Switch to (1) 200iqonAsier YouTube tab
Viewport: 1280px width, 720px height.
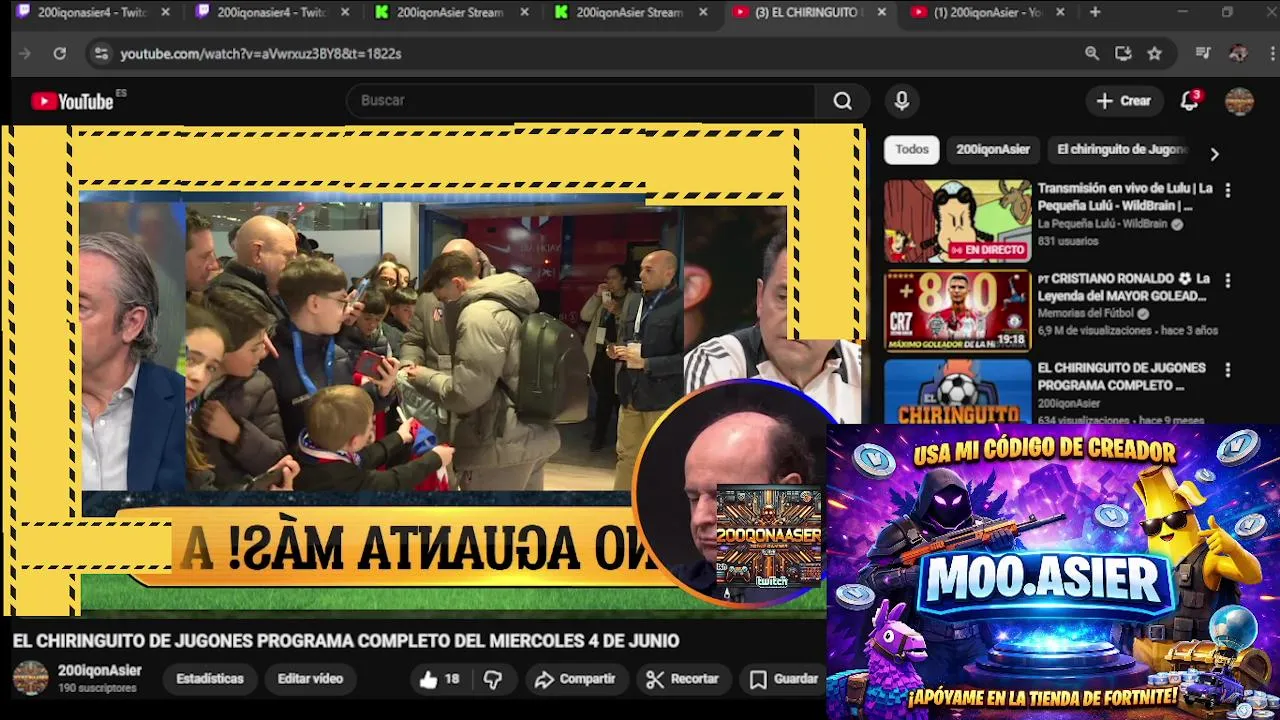pyautogui.click(x=989, y=12)
